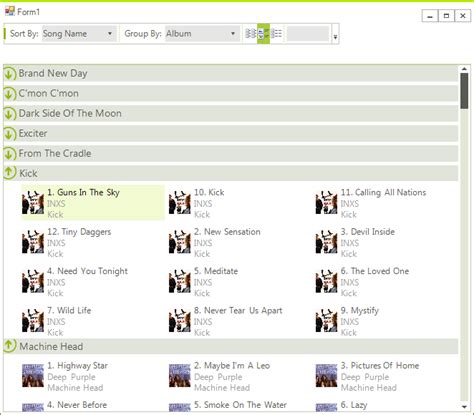Select song title '10. Kick'
Viewport: 474px width, 415px height.
pyautogui.click(x=209, y=193)
